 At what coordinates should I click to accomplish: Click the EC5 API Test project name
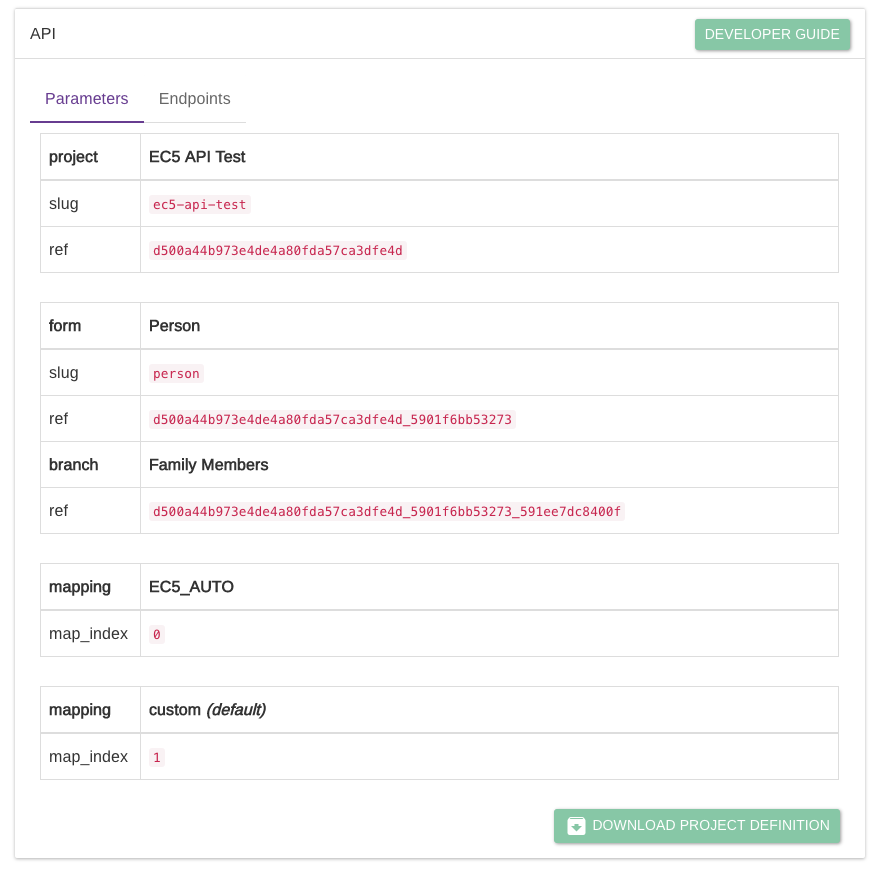[x=197, y=157]
